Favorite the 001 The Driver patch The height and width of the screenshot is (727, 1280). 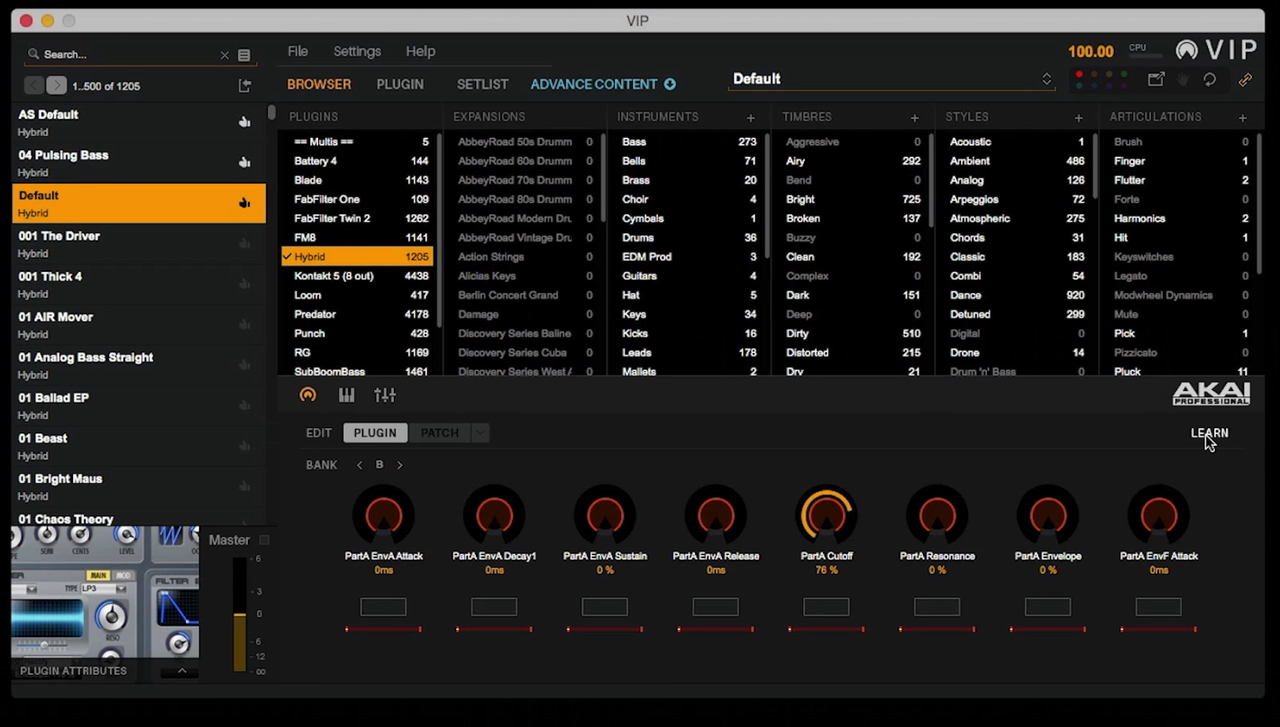click(x=244, y=243)
